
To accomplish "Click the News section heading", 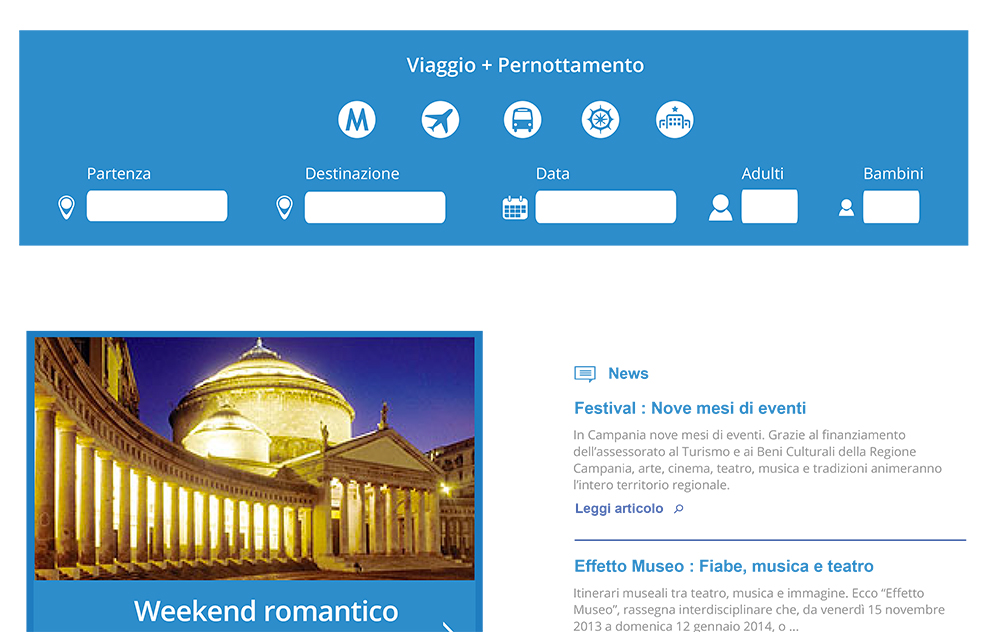I will coord(628,374).
